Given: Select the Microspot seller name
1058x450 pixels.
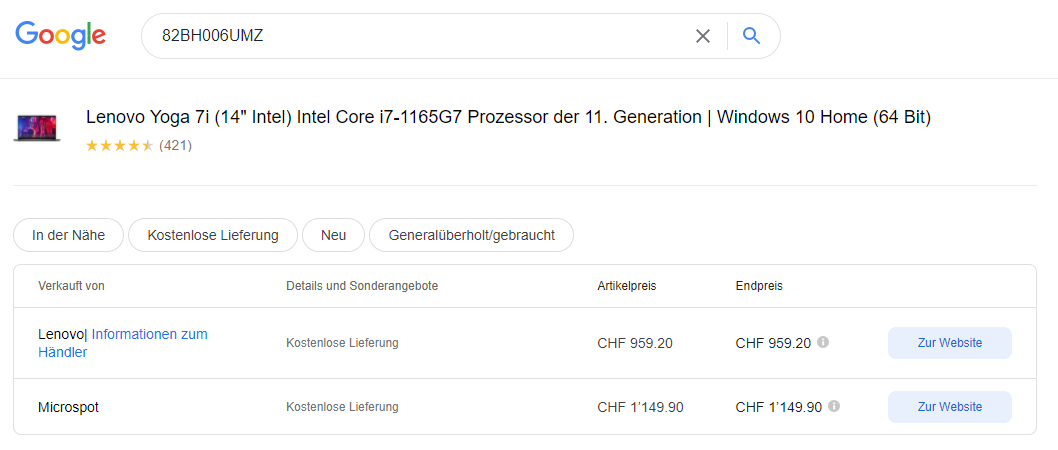Looking at the screenshot, I should click(x=68, y=407).
